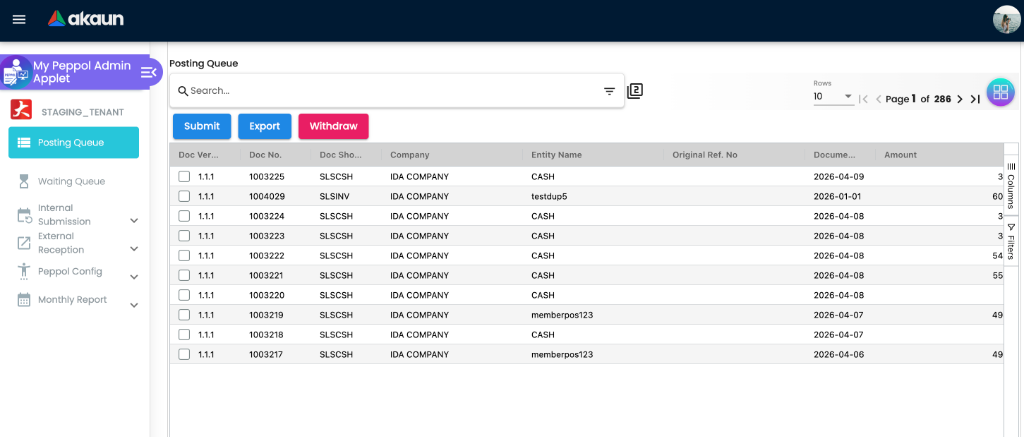Go to the previous page
The height and width of the screenshot is (437, 1024).
coord(878,99)
